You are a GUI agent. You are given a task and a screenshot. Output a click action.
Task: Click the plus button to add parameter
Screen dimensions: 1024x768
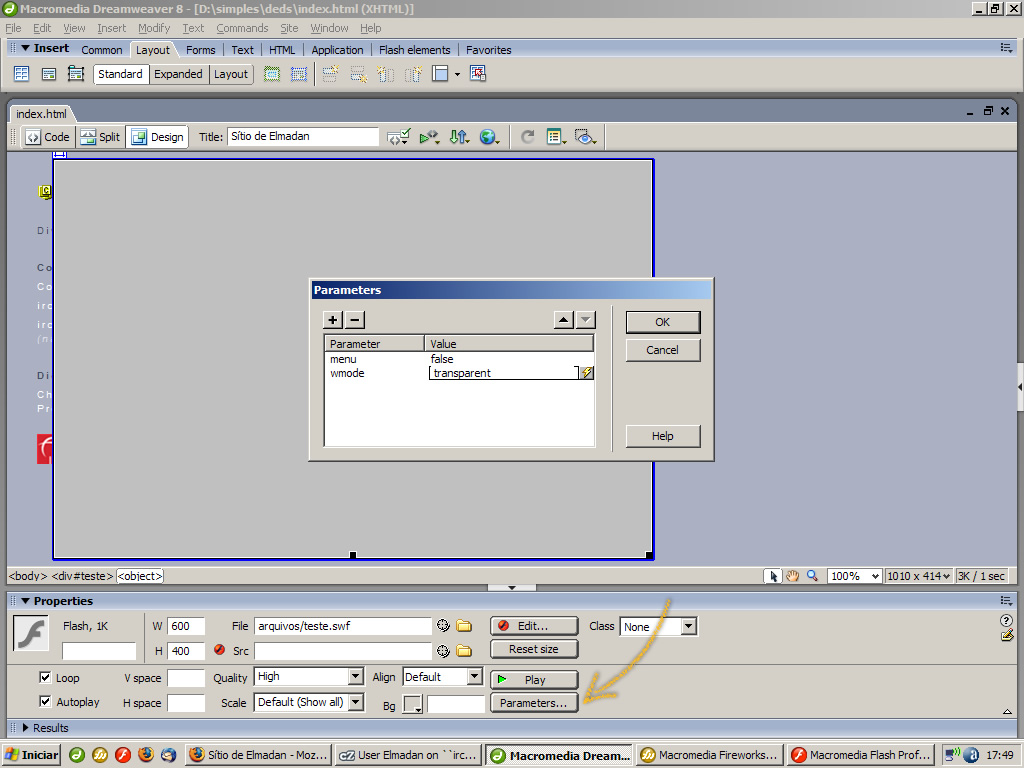pos(332,320)
